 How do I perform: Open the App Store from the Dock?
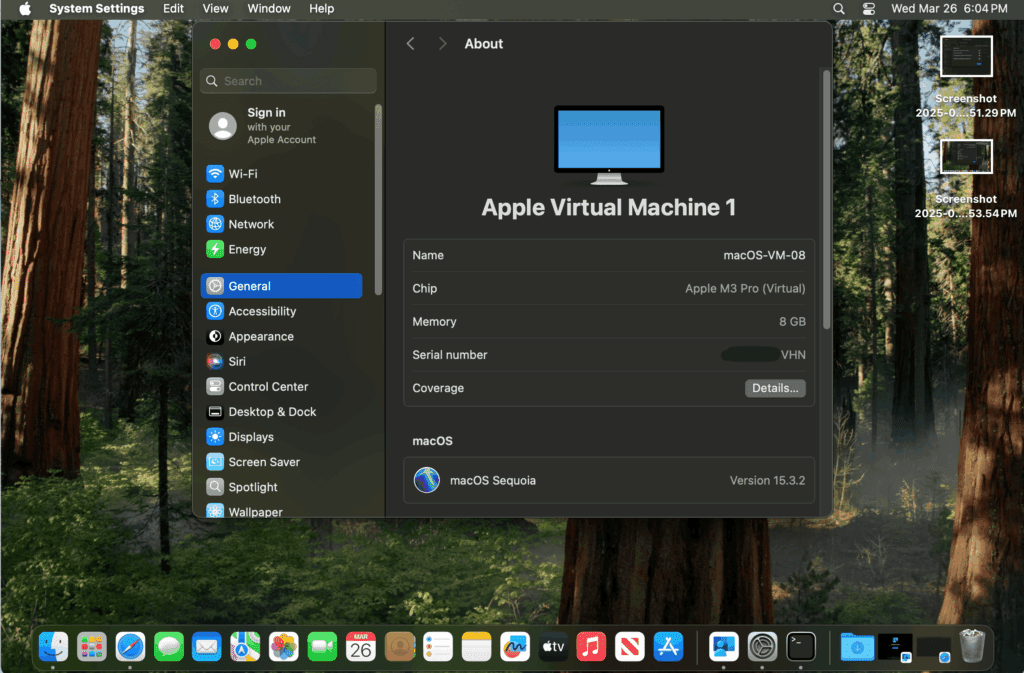pos(668,646)
